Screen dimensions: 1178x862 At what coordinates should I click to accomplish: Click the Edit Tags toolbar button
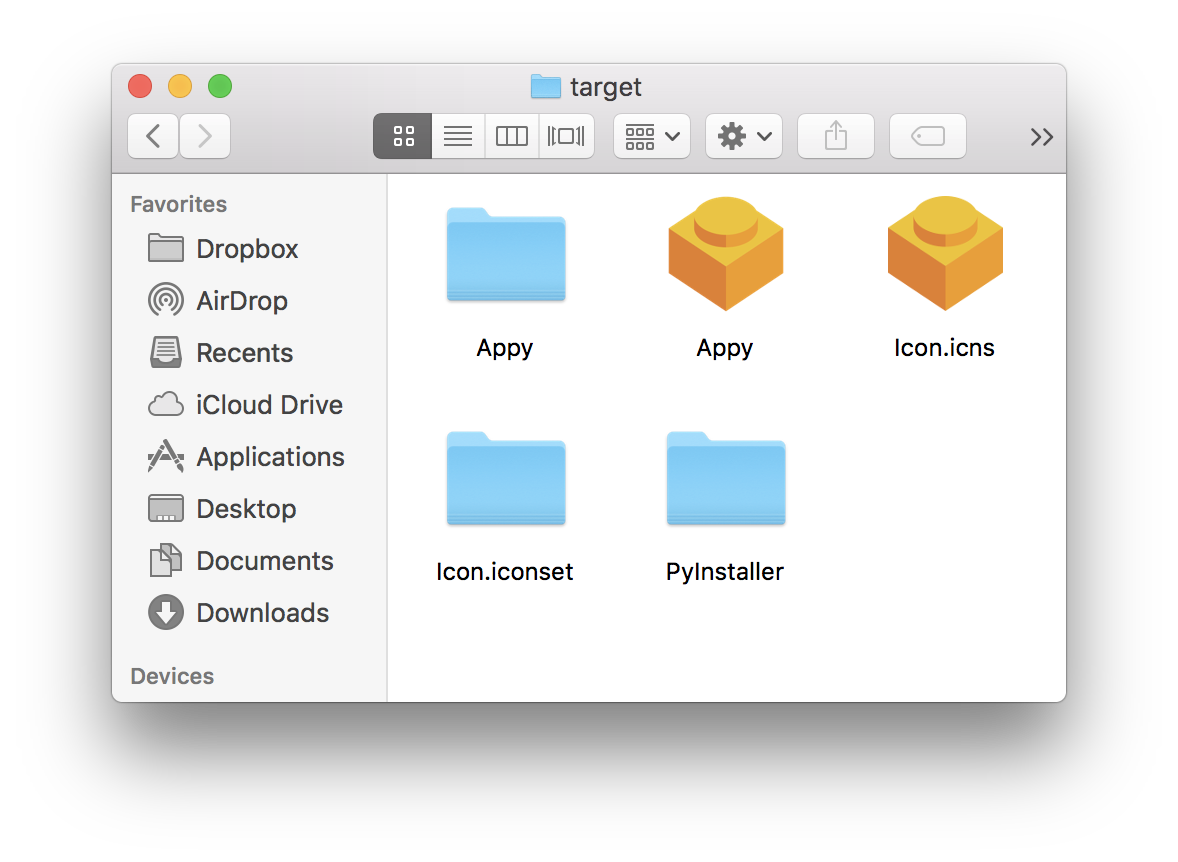[928, 136]
